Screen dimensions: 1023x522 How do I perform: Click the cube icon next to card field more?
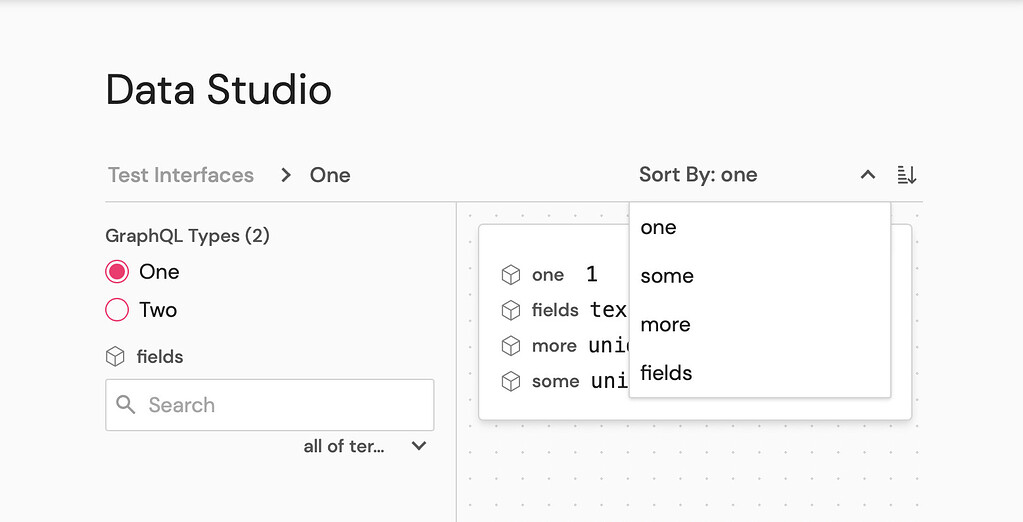click(511, 346)
